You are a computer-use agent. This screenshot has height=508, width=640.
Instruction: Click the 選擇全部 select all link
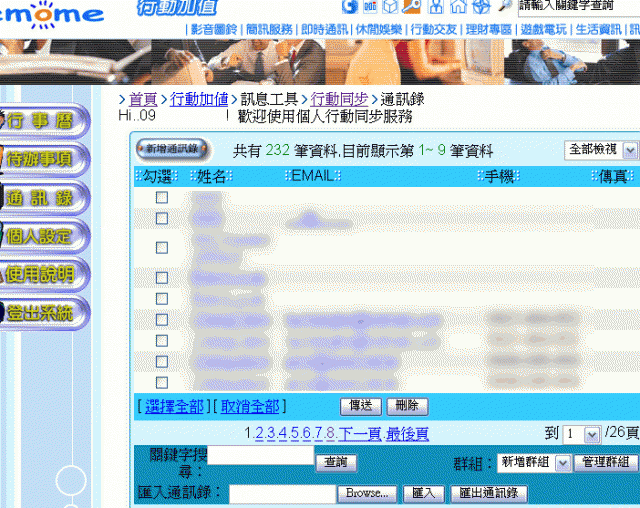click(174, 406)
